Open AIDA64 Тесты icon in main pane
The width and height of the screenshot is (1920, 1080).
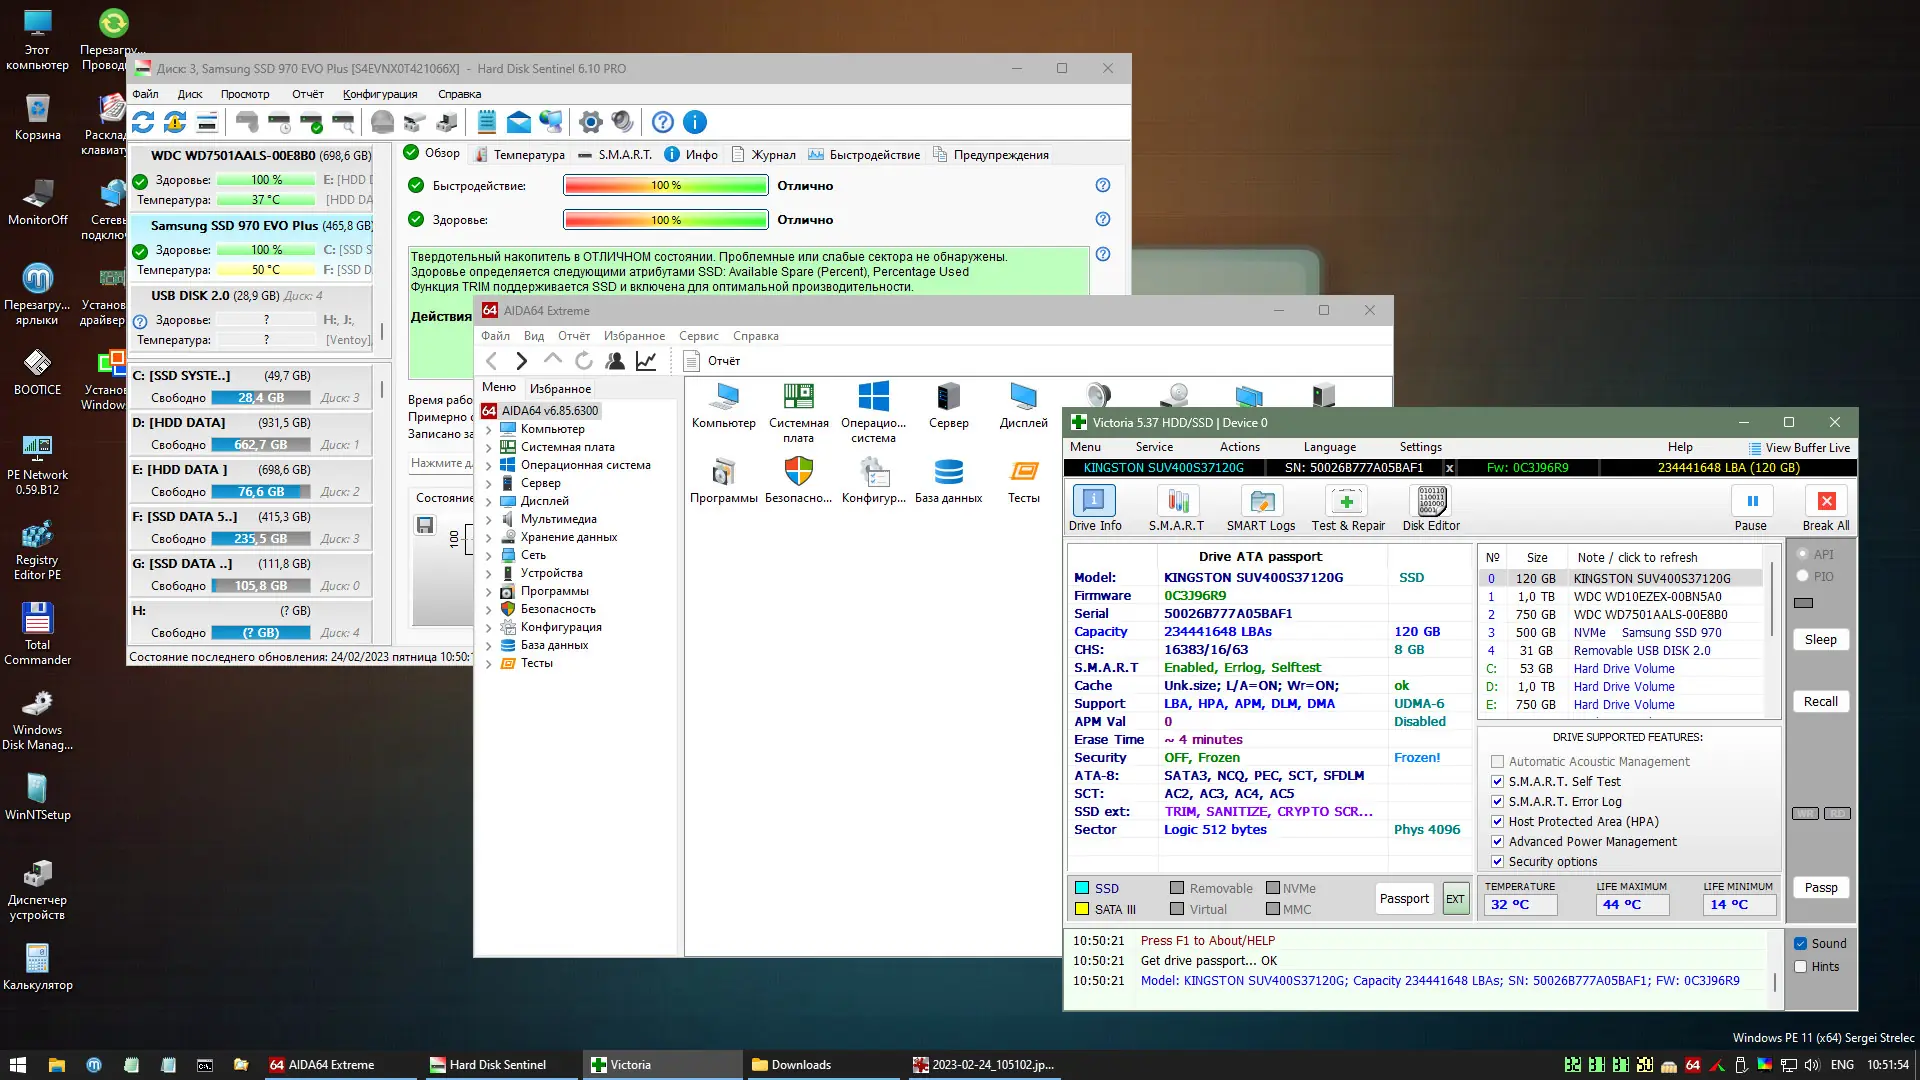[x=1023, y=472]
